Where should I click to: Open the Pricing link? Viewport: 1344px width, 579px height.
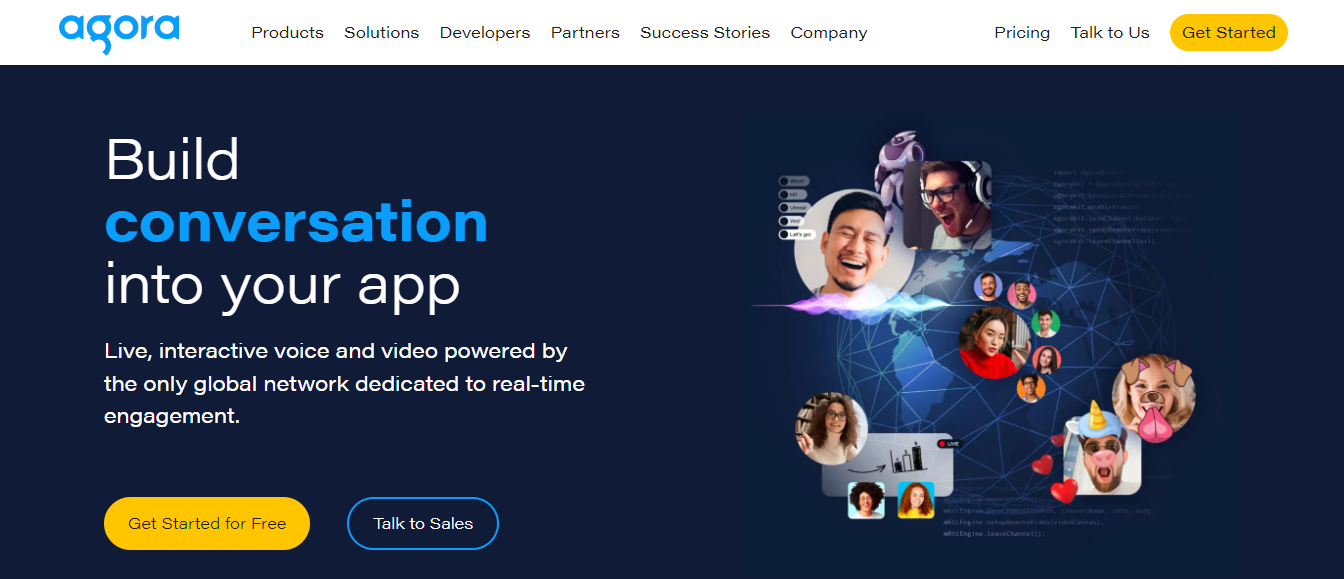click(x=1022, y=33)
